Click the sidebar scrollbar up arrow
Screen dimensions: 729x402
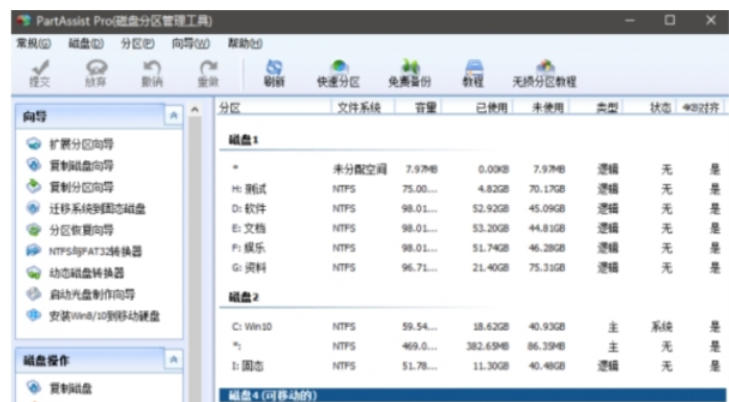pyautogui.click(x=195, y=110)
